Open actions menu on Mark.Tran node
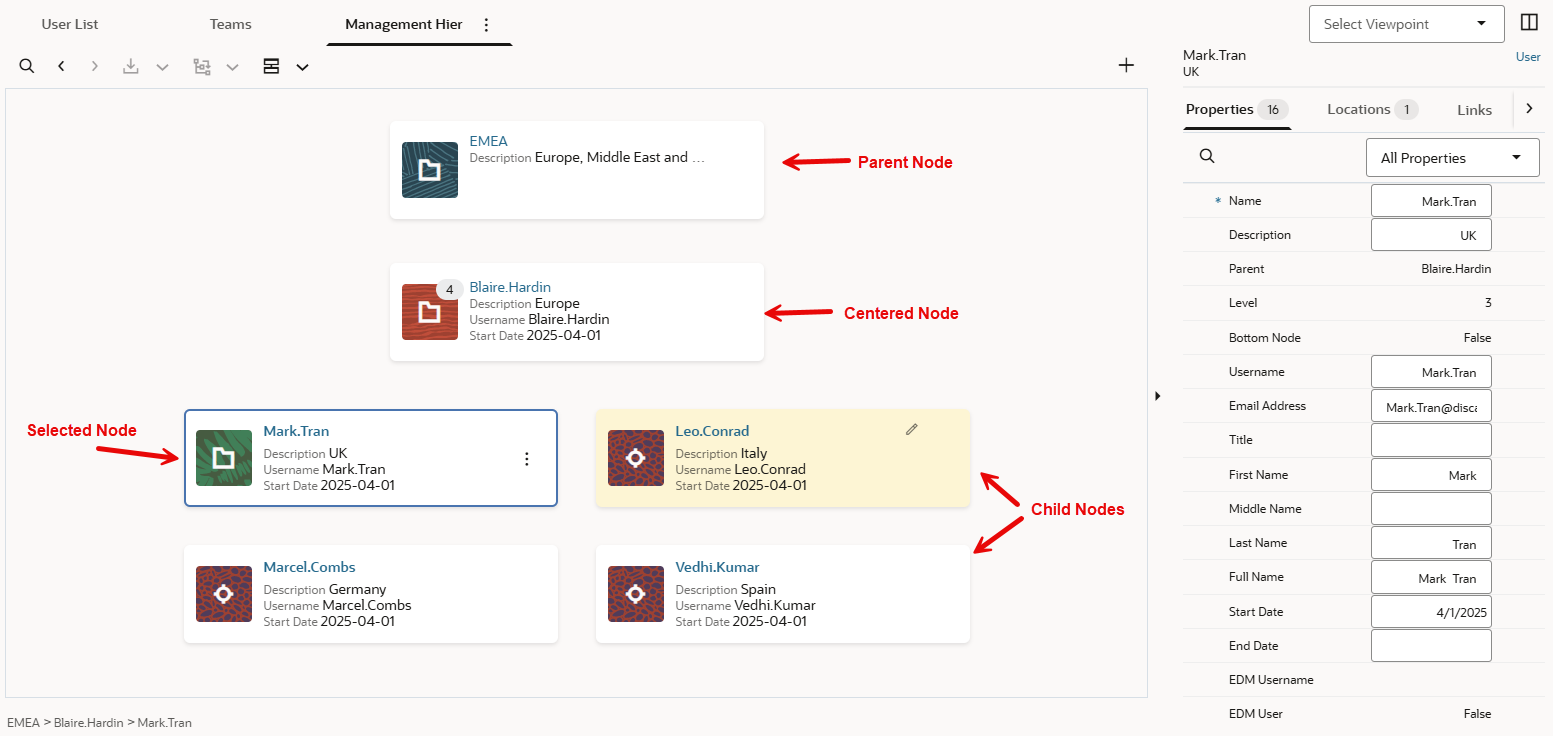 (x=527, y=459)
